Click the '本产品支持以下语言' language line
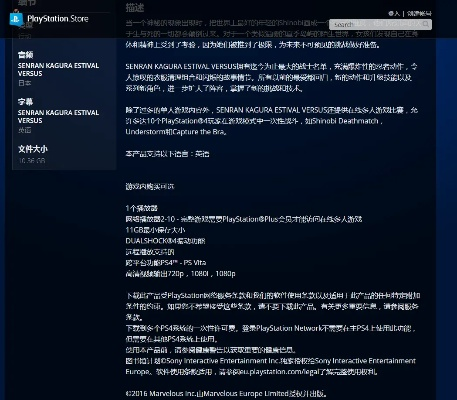This screenshot has height=400, width=457. [167, 154]
